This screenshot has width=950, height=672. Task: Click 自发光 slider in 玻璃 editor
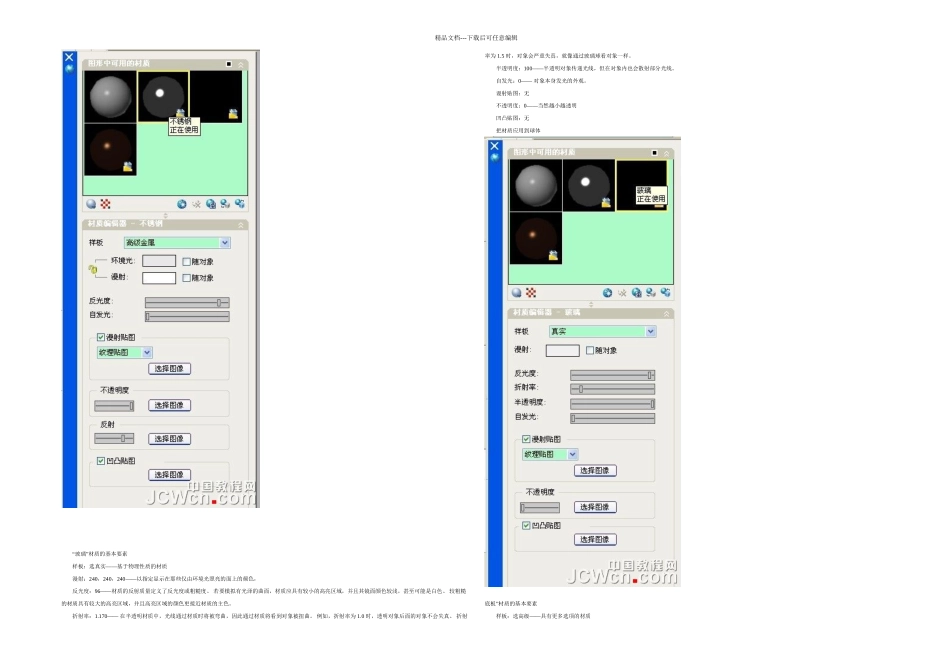click(613, 418)
